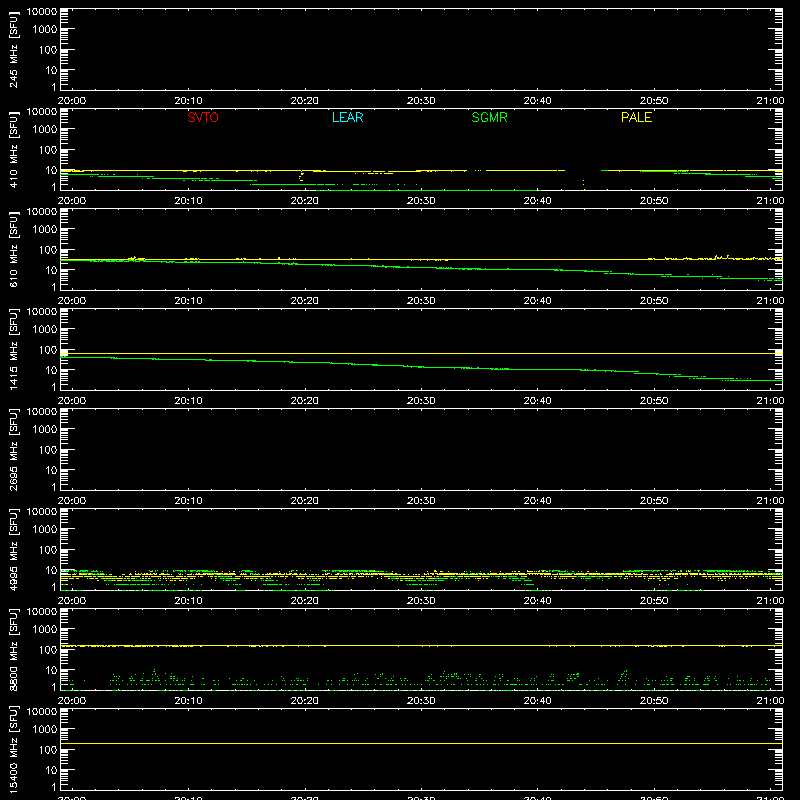Screen dimensions: 800x800
Task: Click the 10000 tick label on 245 MHz panel
Action: tap(42, 12)
